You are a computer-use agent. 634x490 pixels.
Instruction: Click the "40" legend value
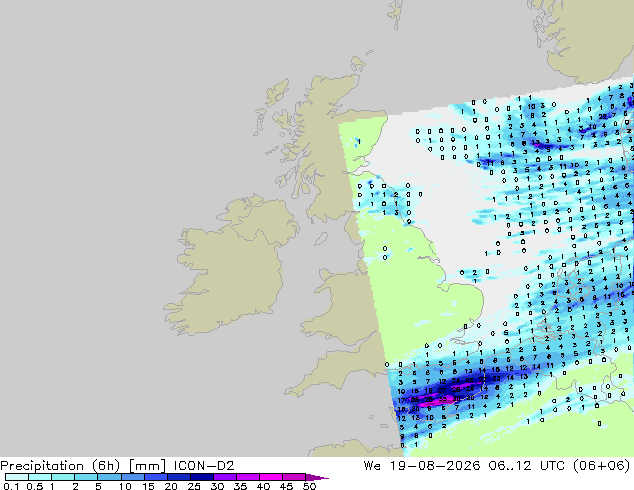263,486
